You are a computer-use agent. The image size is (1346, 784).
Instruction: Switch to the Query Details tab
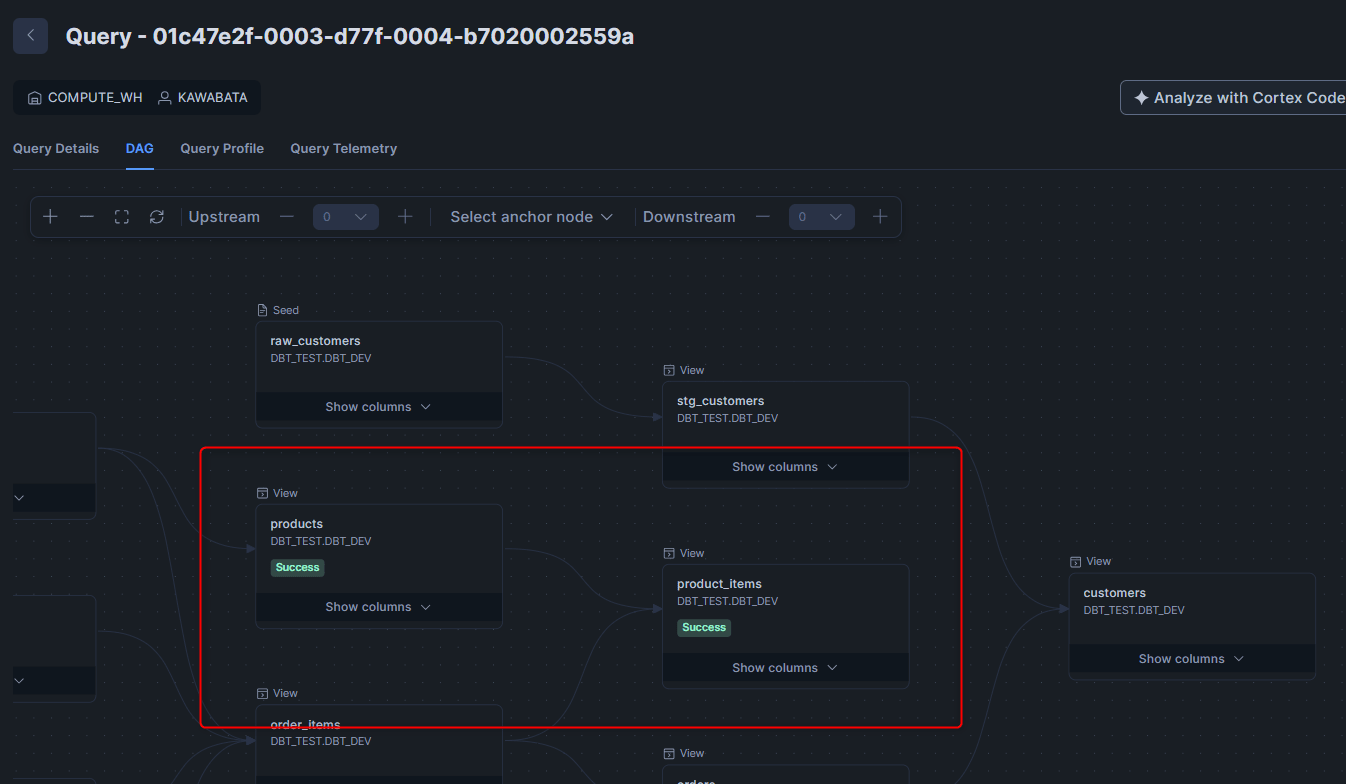[x=56, y=149]
